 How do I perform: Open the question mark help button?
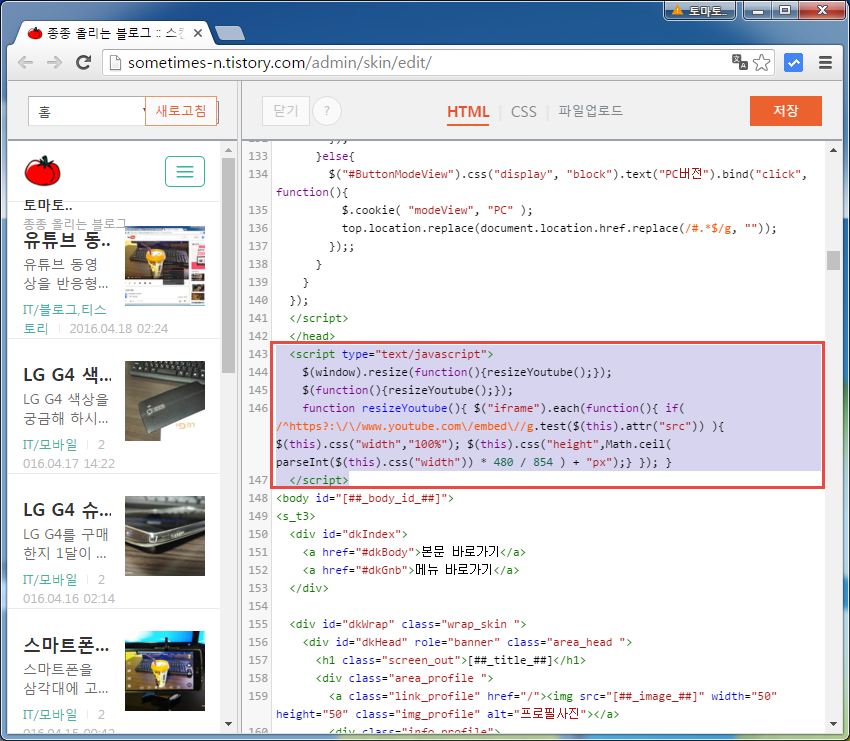tap(327, 111)
